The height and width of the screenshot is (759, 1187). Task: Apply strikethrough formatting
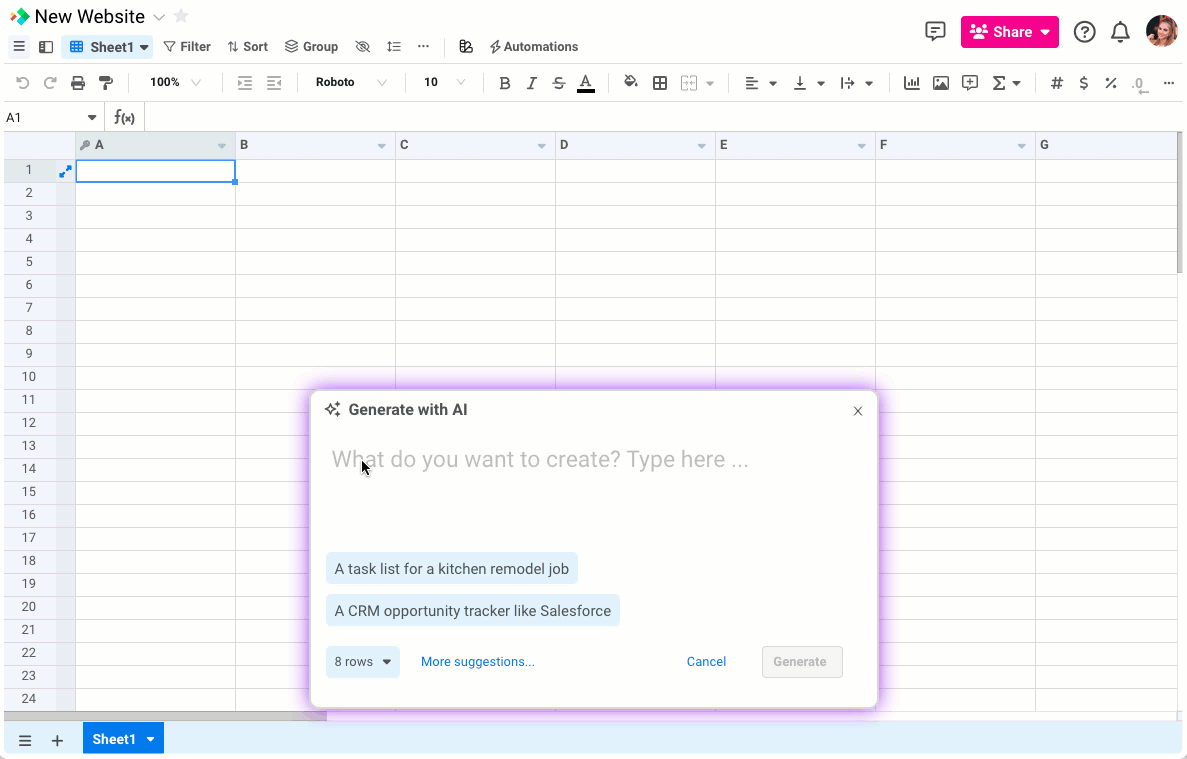click(x=559, y=82)
